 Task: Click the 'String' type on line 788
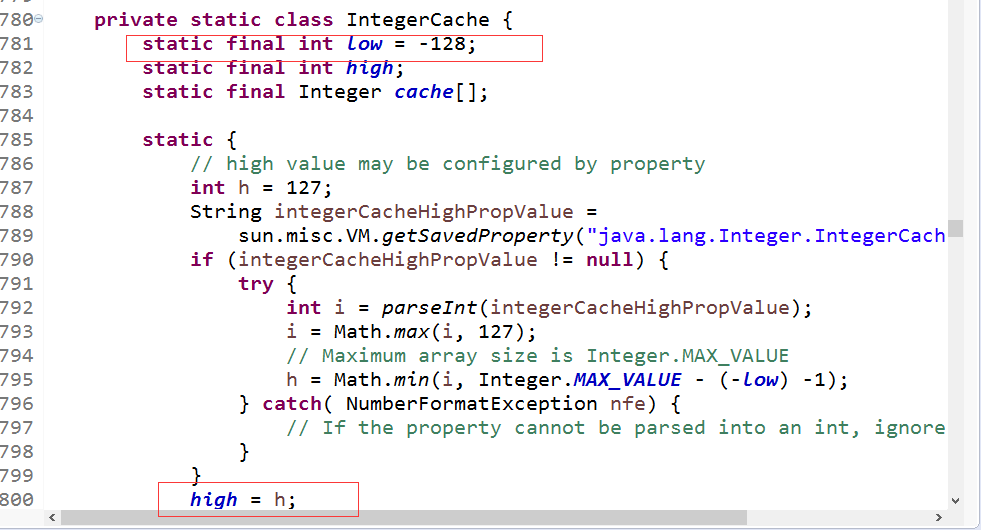pos(226,212)
